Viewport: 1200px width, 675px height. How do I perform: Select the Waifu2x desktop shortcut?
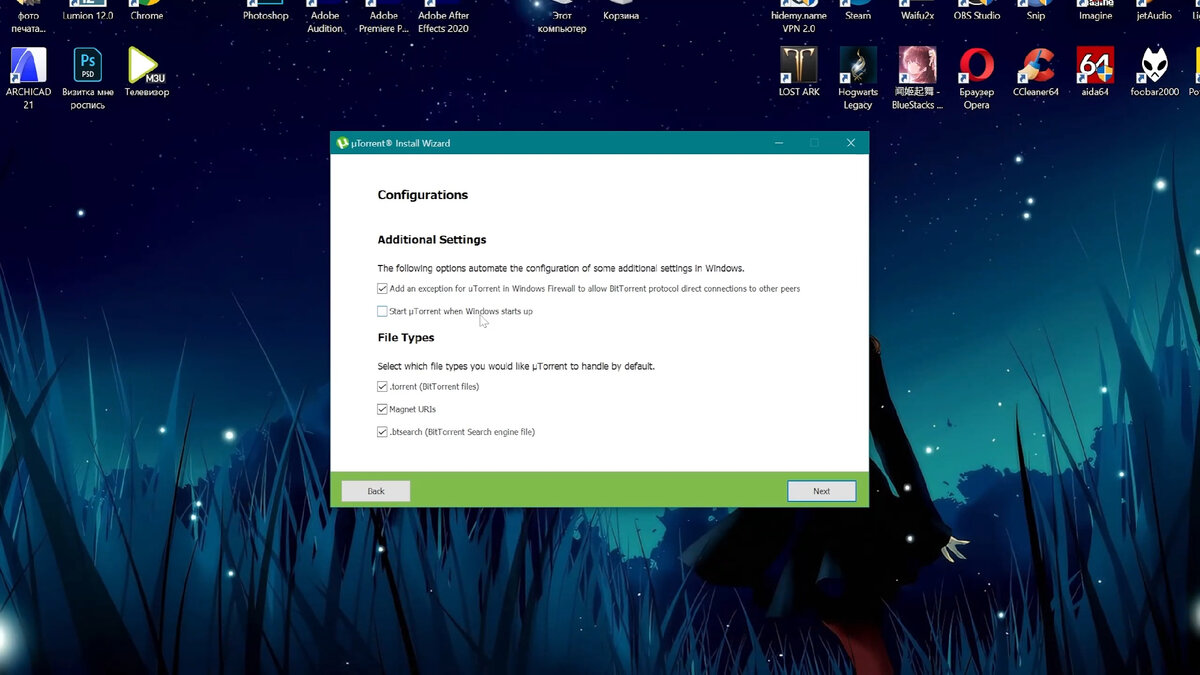[x=917, y=10]
